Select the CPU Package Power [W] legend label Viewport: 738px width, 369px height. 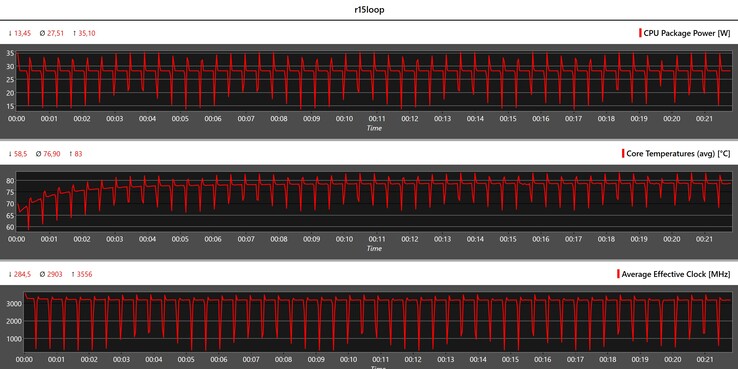pos(687,33)
